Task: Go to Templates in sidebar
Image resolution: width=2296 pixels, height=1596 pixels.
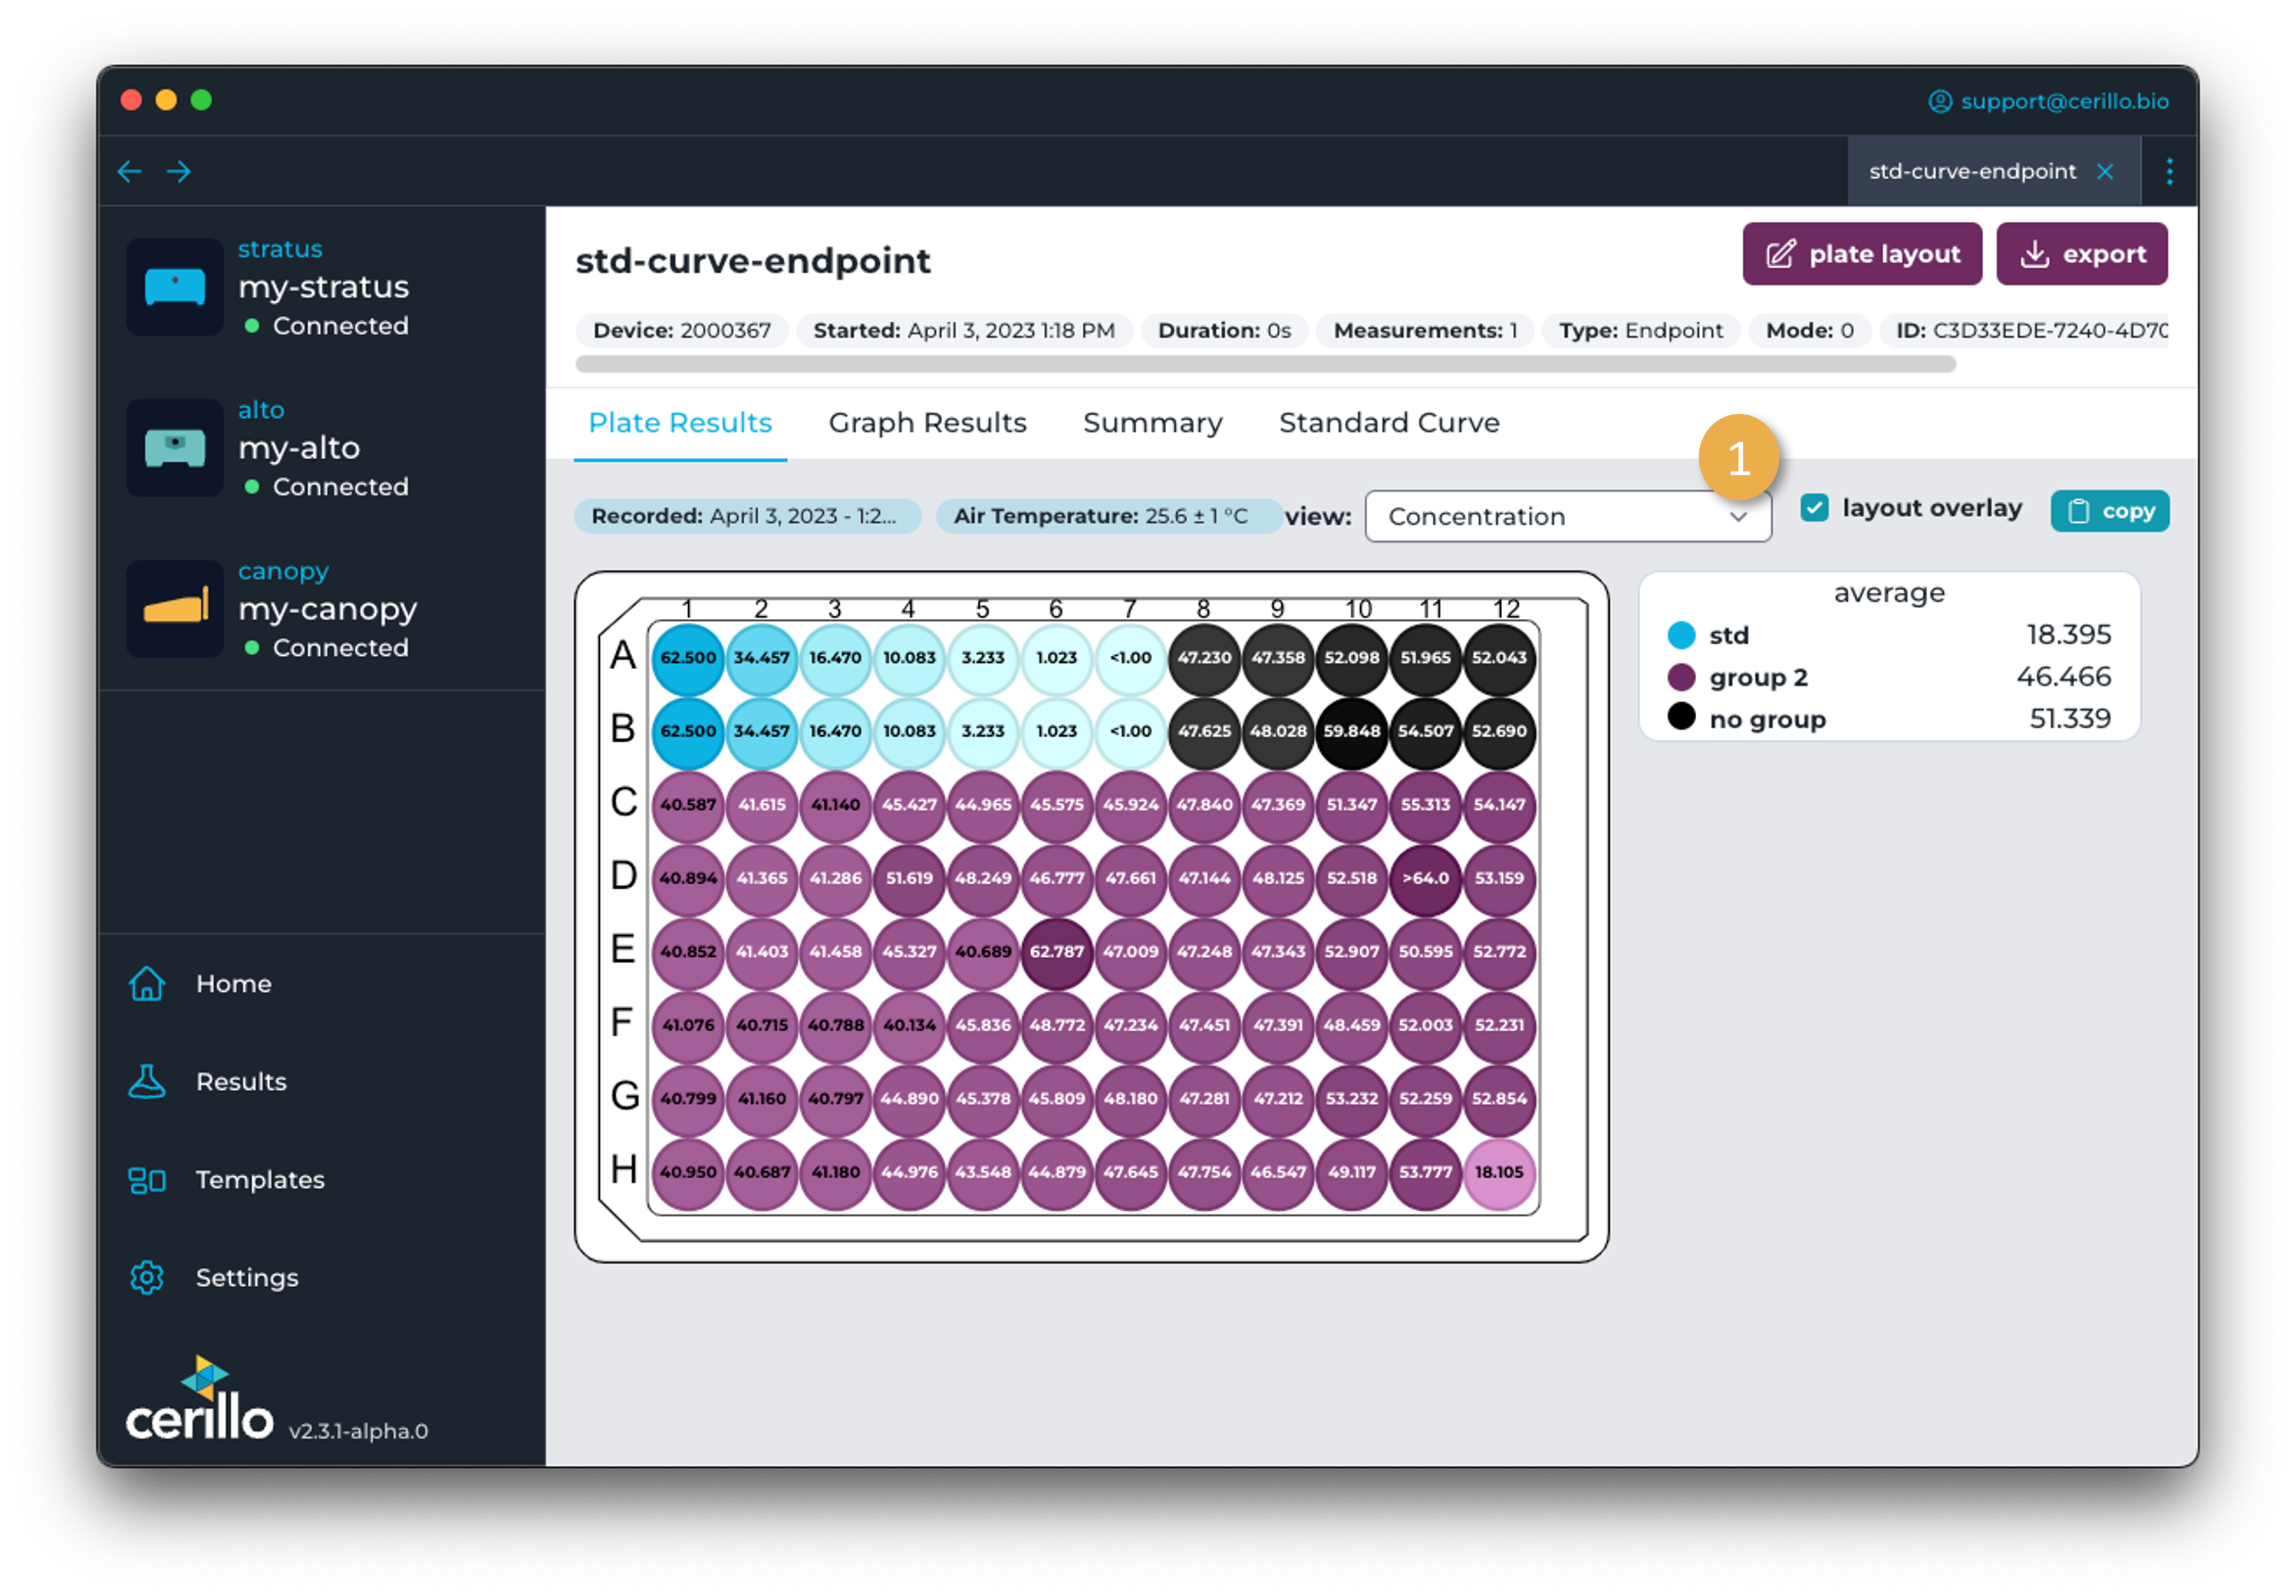Action: (259, 1180)
